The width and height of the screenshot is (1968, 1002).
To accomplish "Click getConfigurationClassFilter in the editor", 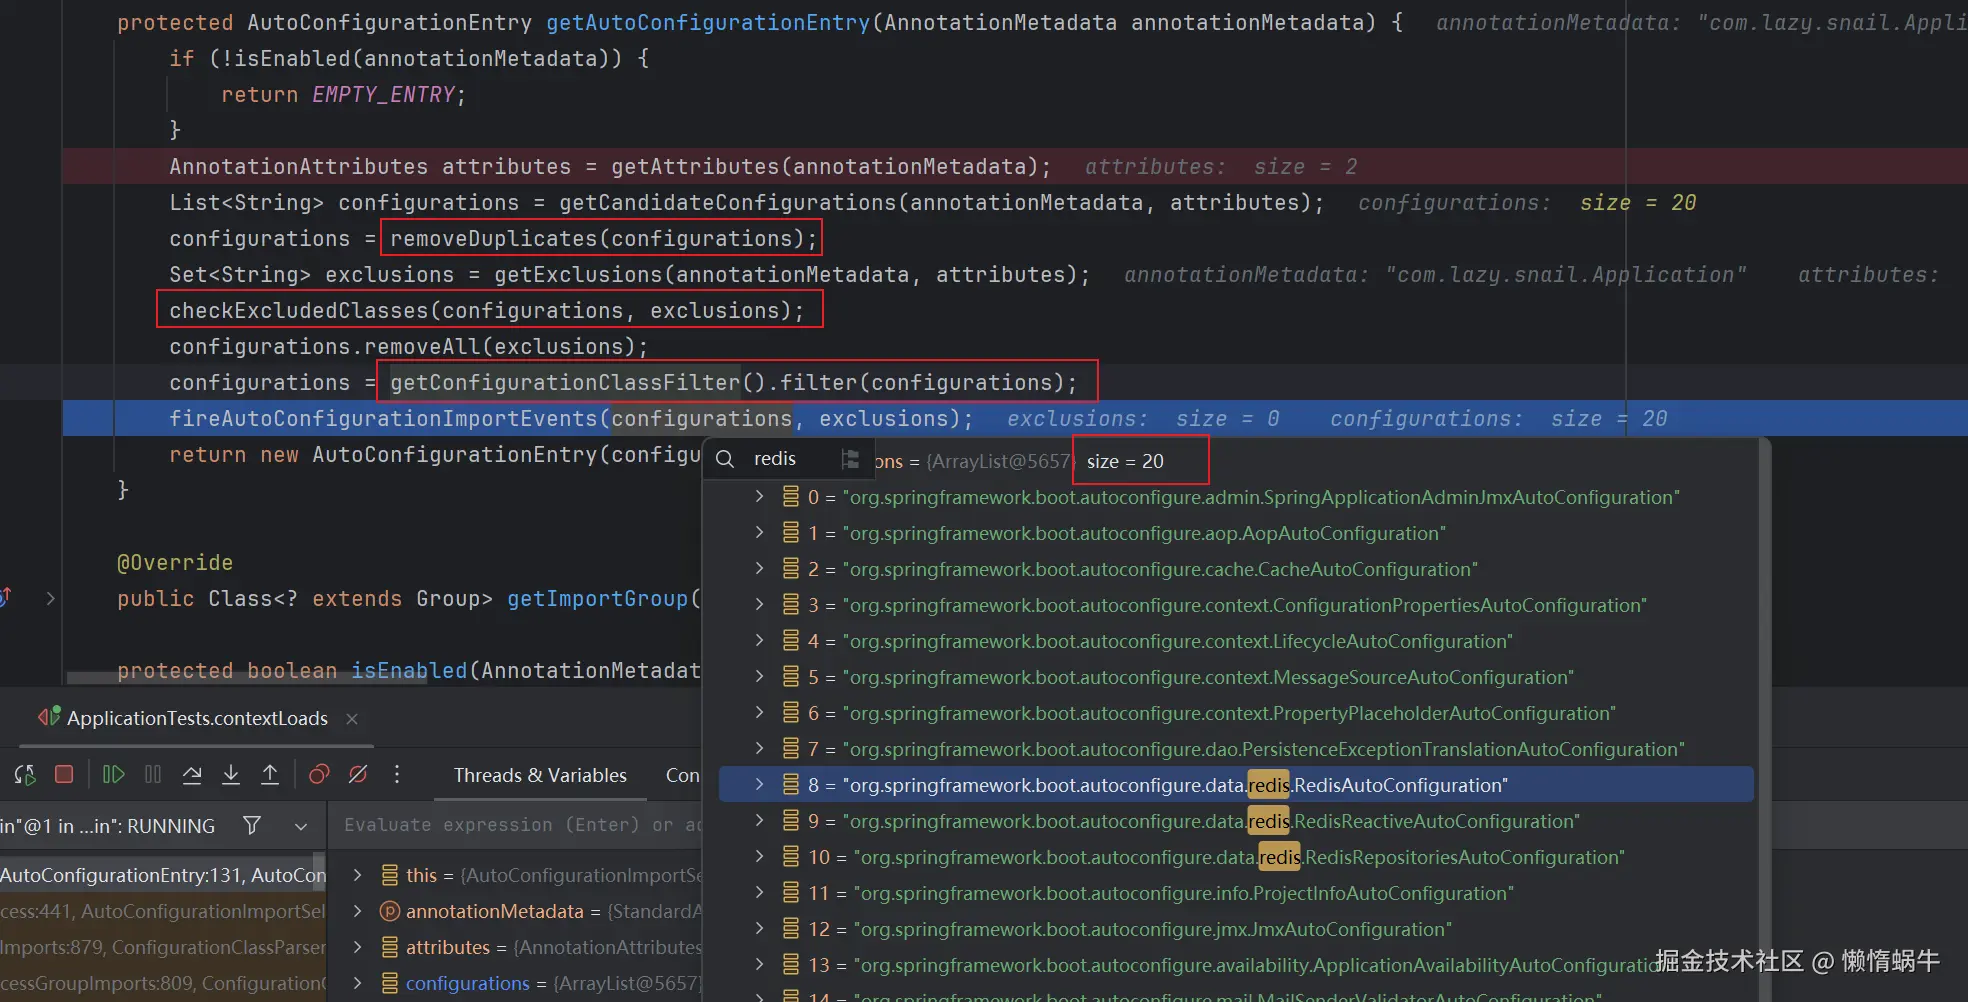I will click(565, 382).
